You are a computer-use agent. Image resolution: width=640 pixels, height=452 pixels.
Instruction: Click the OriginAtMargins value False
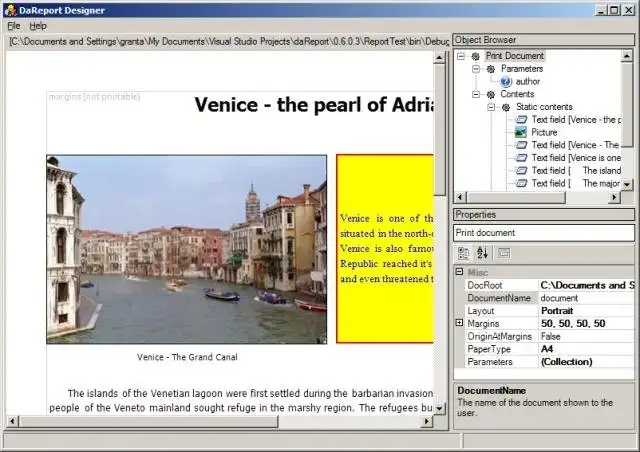tap(587, 336)
